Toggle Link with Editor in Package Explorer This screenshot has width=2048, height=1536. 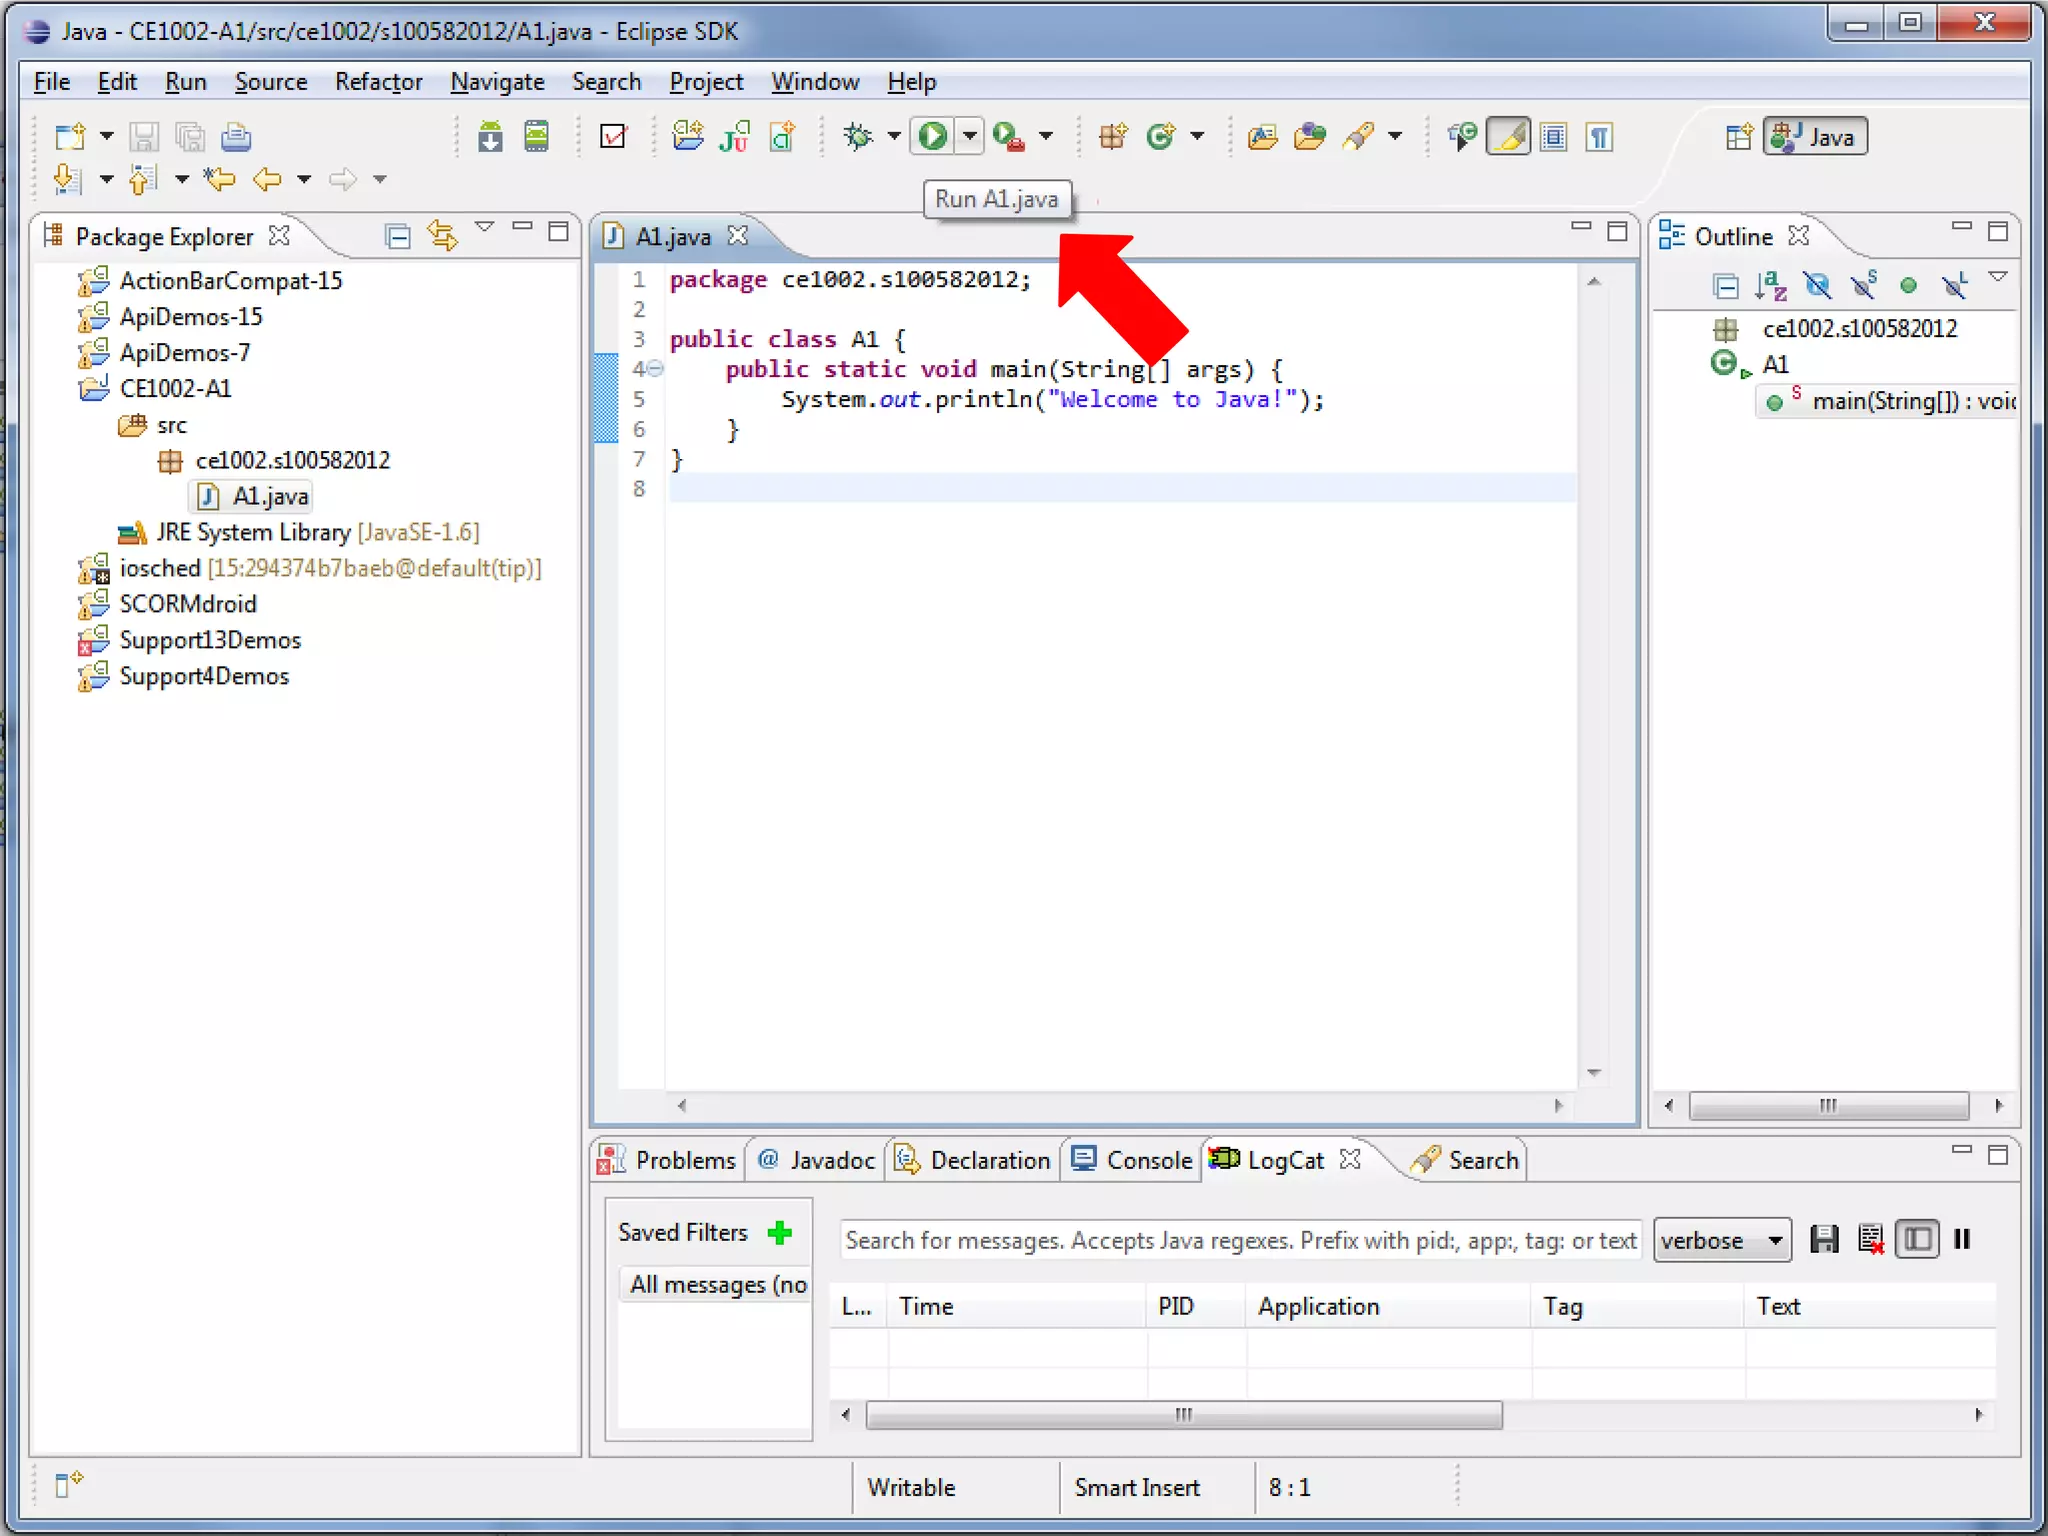tap(442, 236)
